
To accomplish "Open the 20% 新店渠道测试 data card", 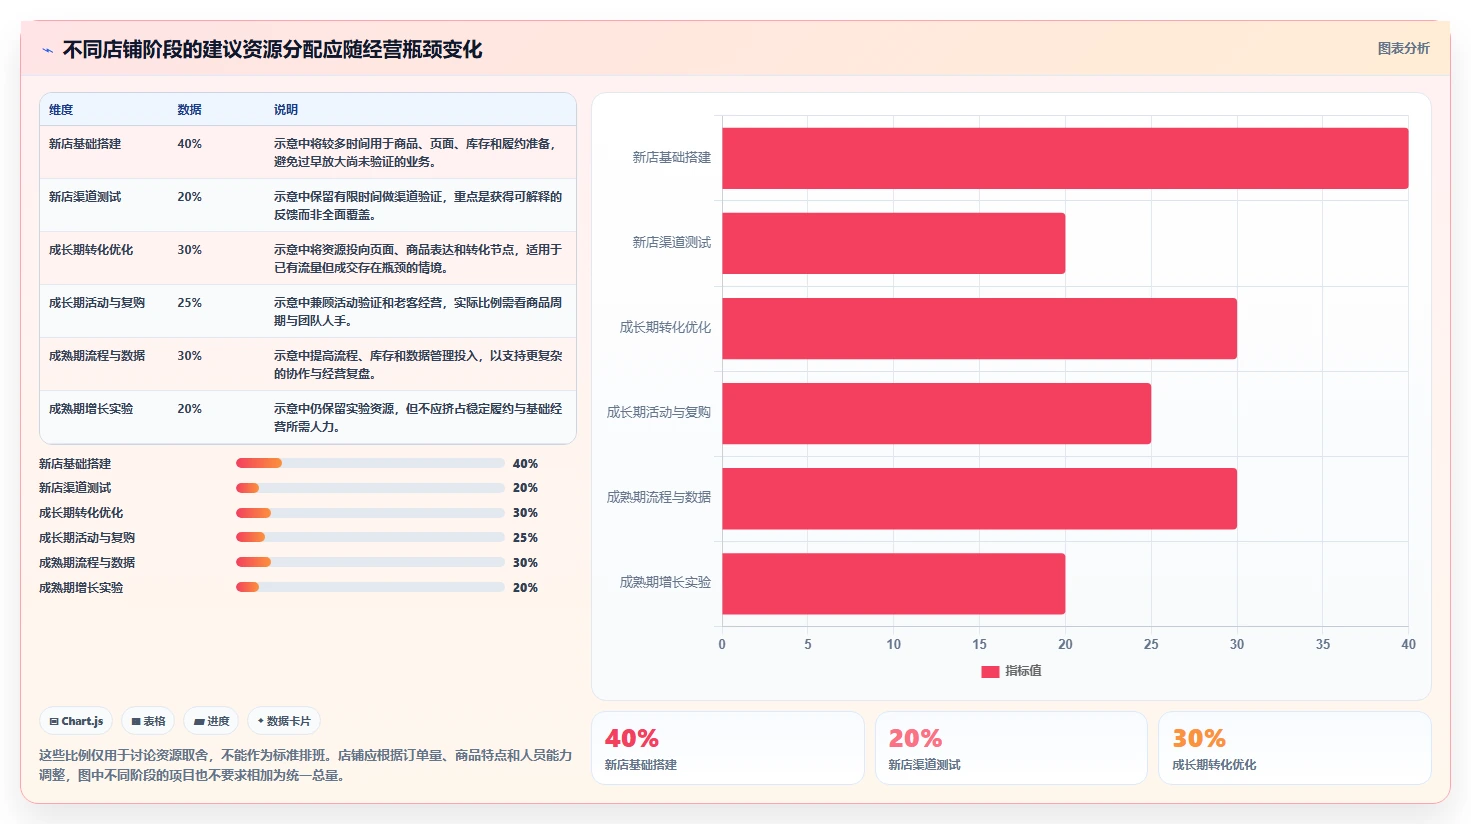I will tap(1011, 748).
